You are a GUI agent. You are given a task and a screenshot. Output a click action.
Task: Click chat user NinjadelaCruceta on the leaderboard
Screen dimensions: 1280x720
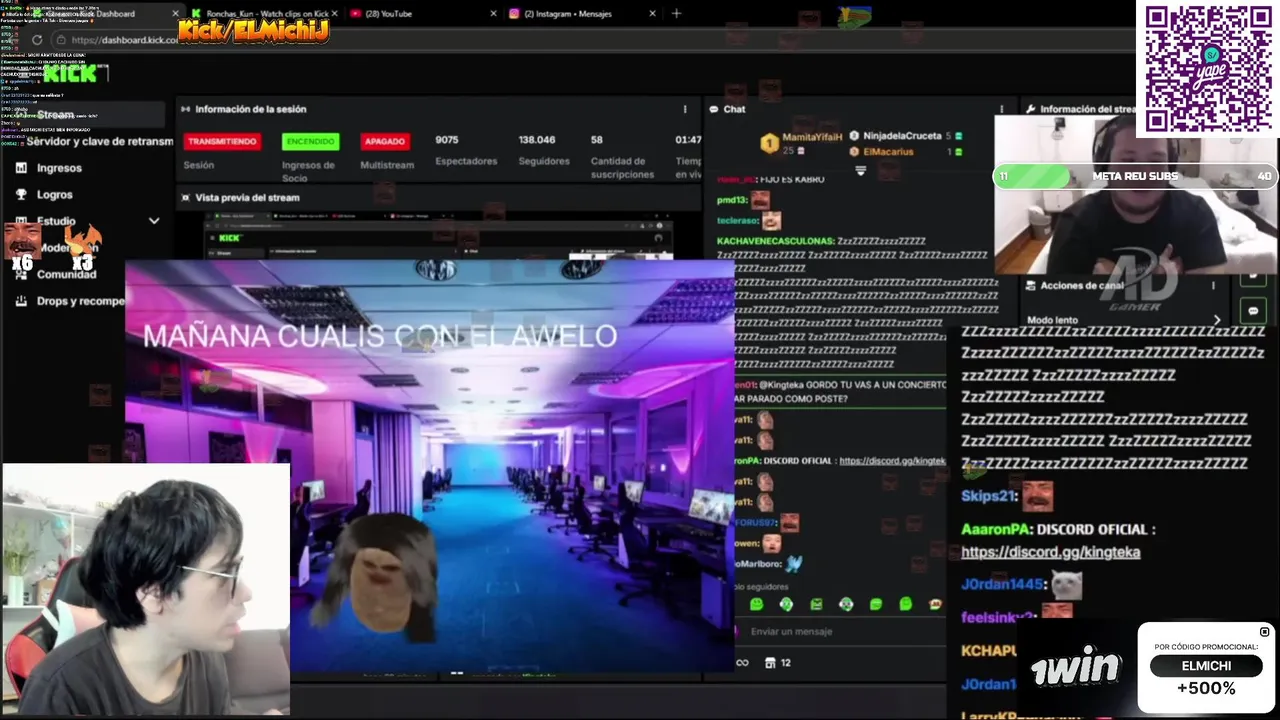(902, 136)
